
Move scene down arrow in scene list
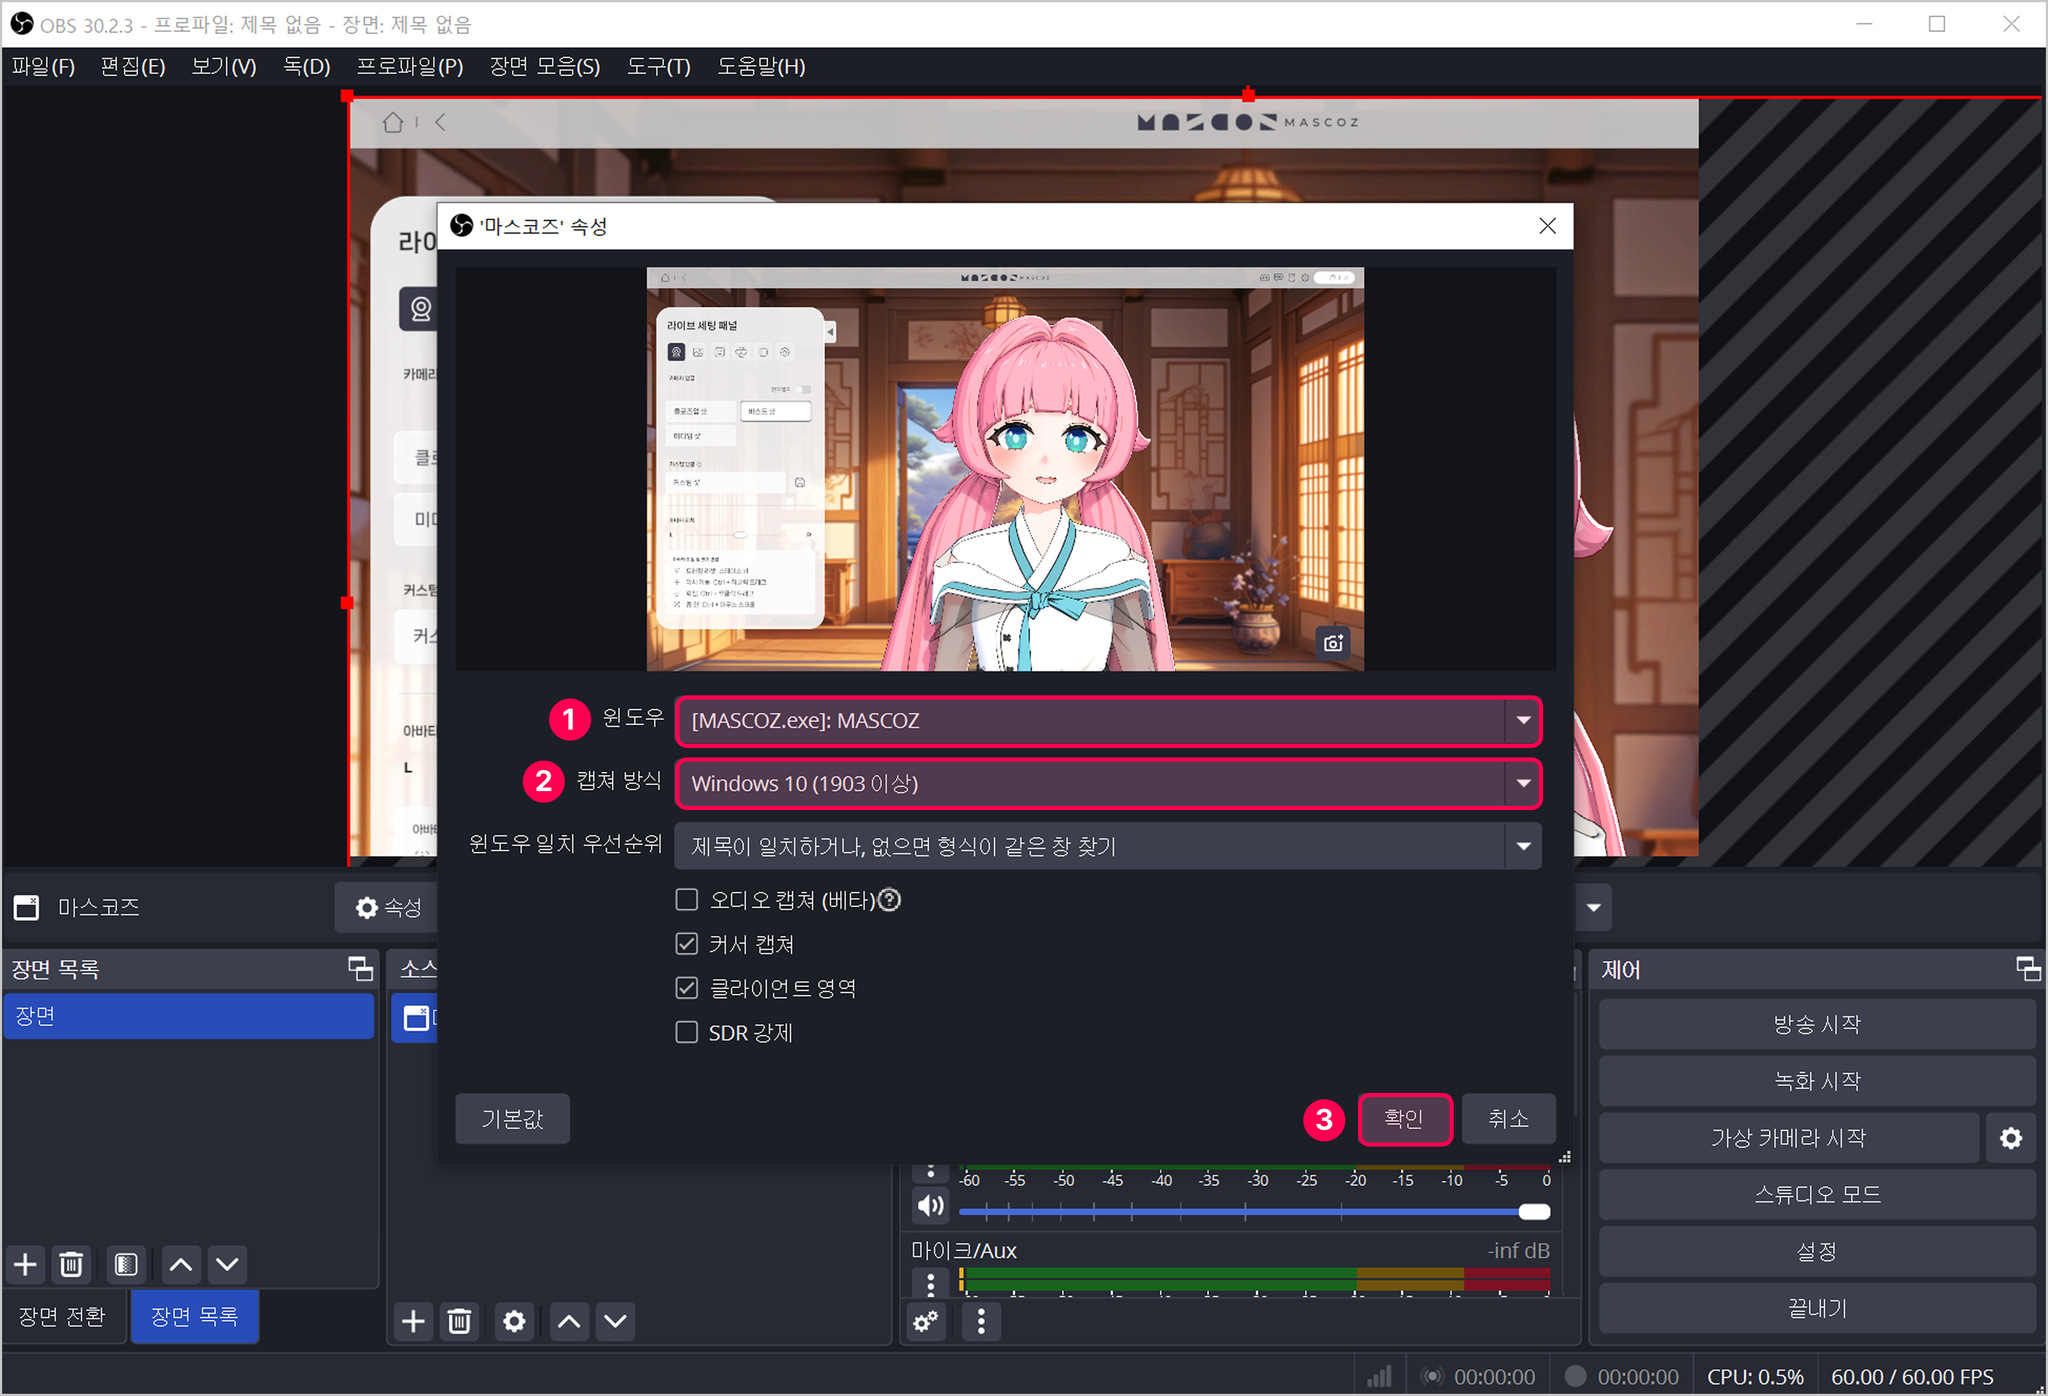(227, 1265)
